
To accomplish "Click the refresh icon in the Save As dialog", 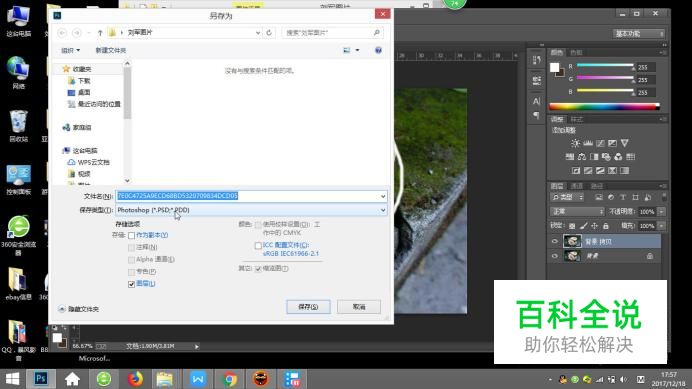I will click(x=269, y=33).
